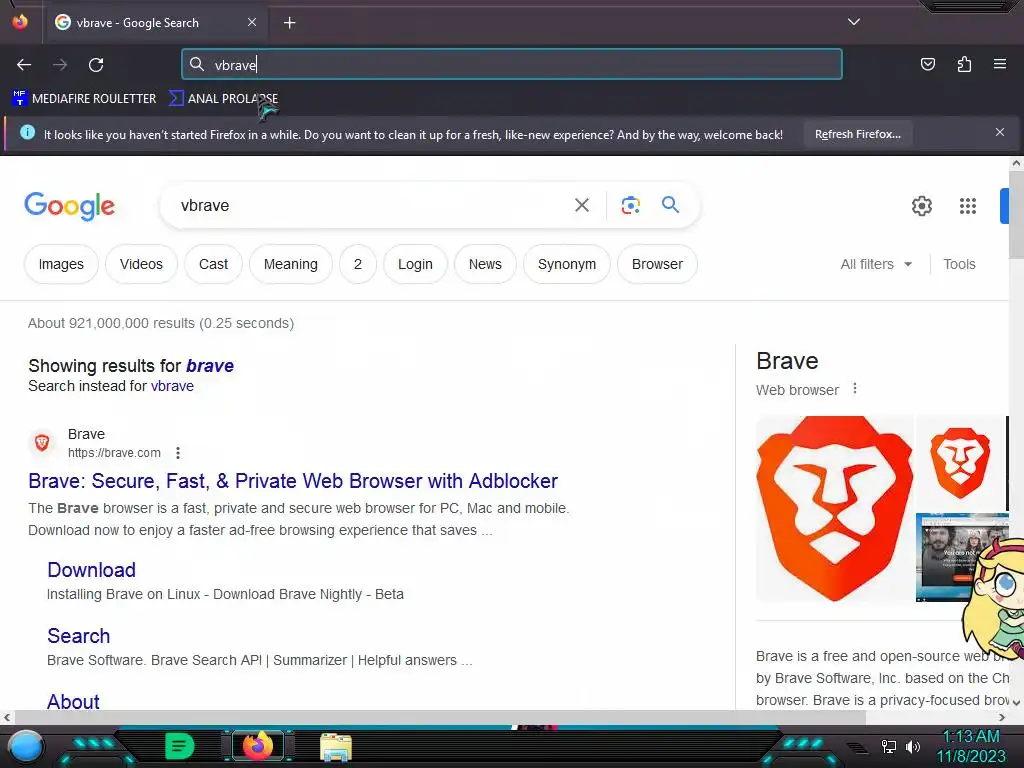The width and height of the screenshot is (1024, 768).
Task: Click the blue magnifier search button
Action: 671,205
